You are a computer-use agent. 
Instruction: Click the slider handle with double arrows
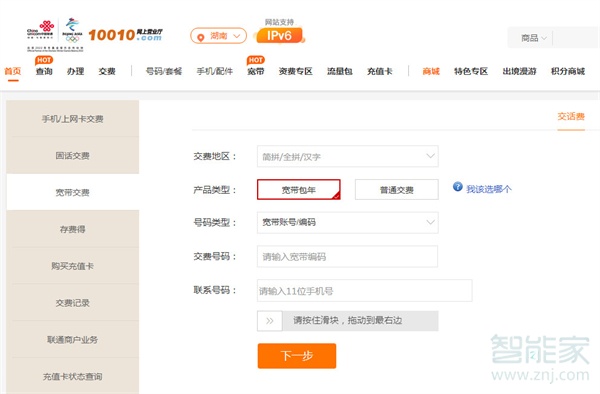tap(270, 321)
